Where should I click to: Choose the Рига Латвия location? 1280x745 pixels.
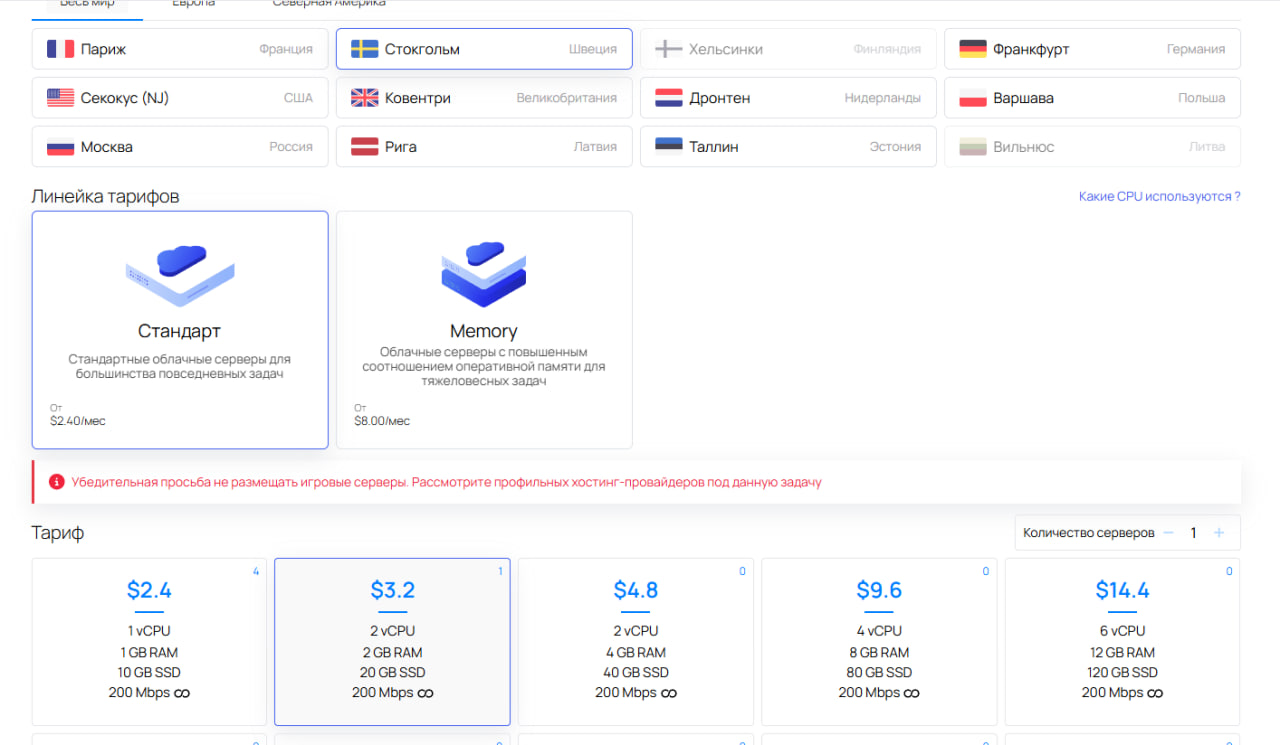coord(484,147)
